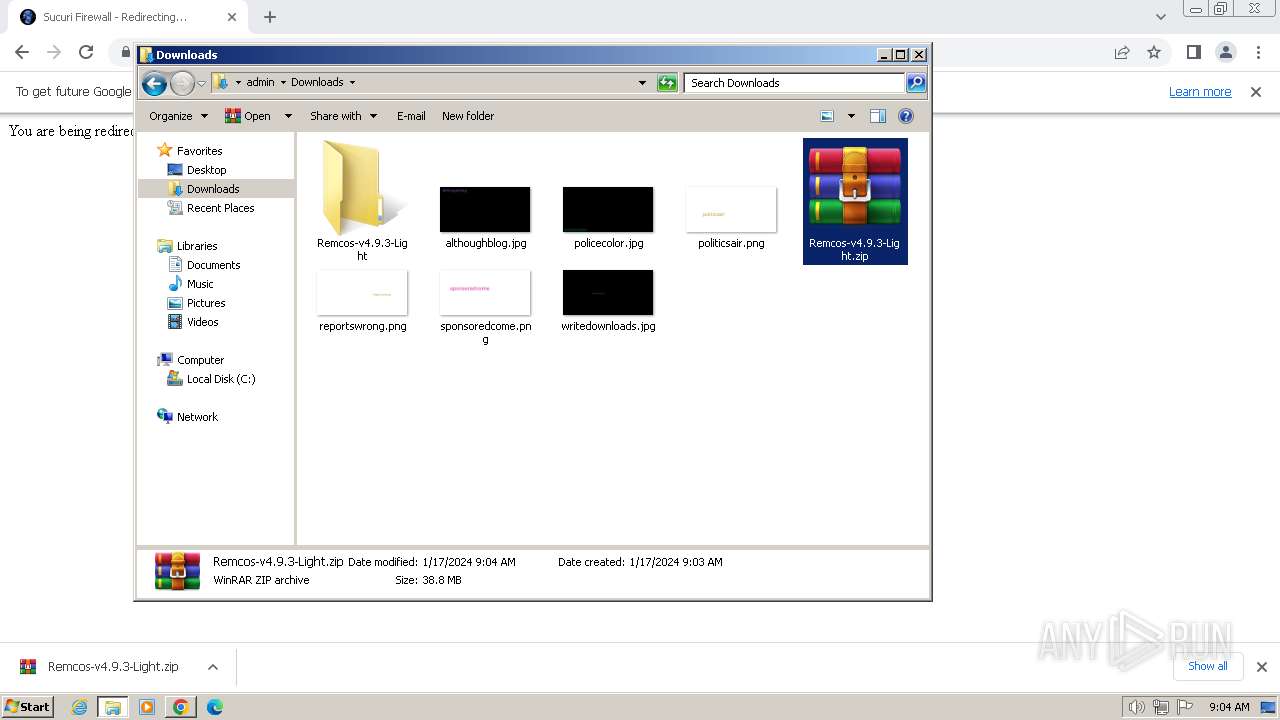This screenshot has width=1280, height=720.
Task: Click Show all downloads button
Action: [1208, 666]
